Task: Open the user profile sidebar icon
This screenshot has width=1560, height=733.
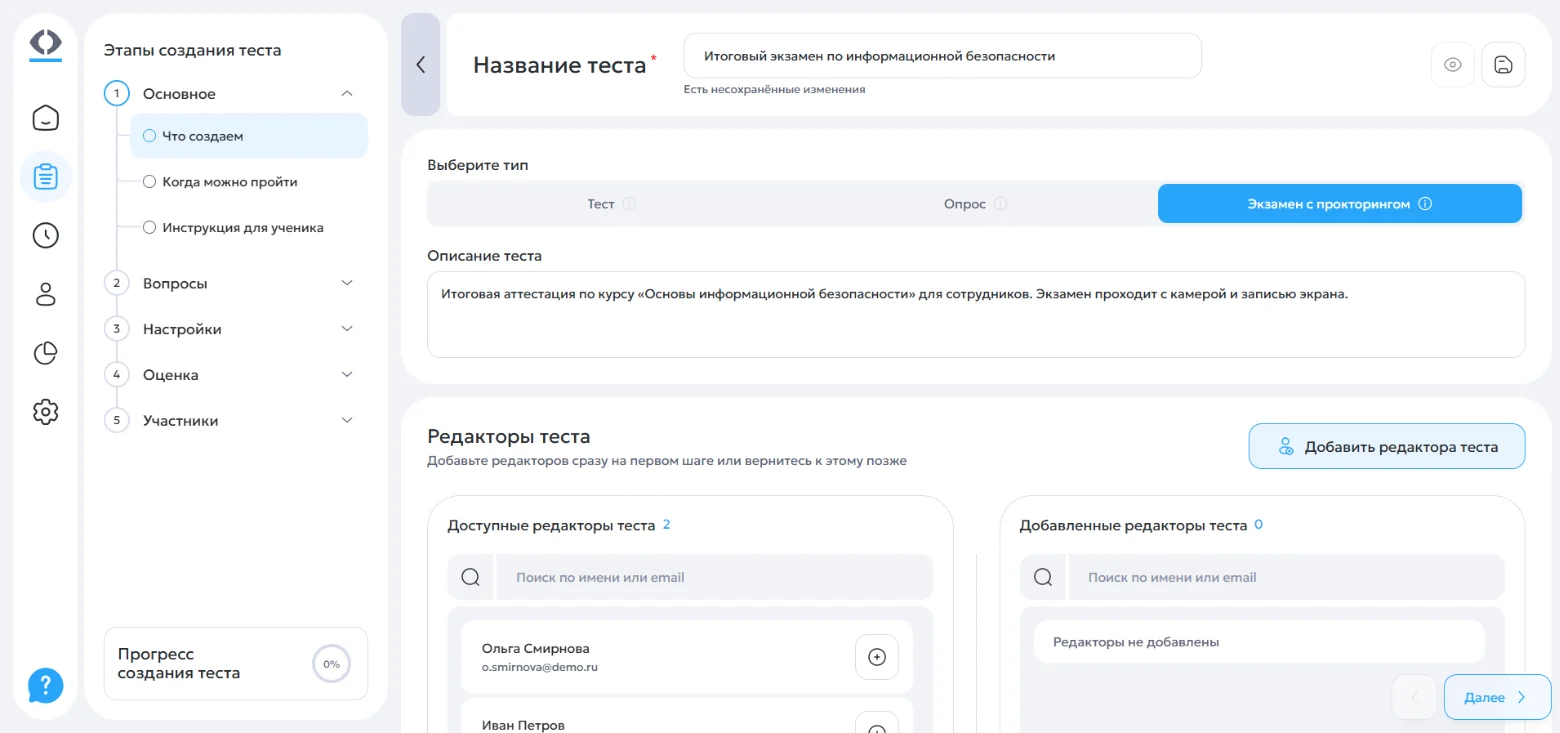Action: tap(46, 294)
